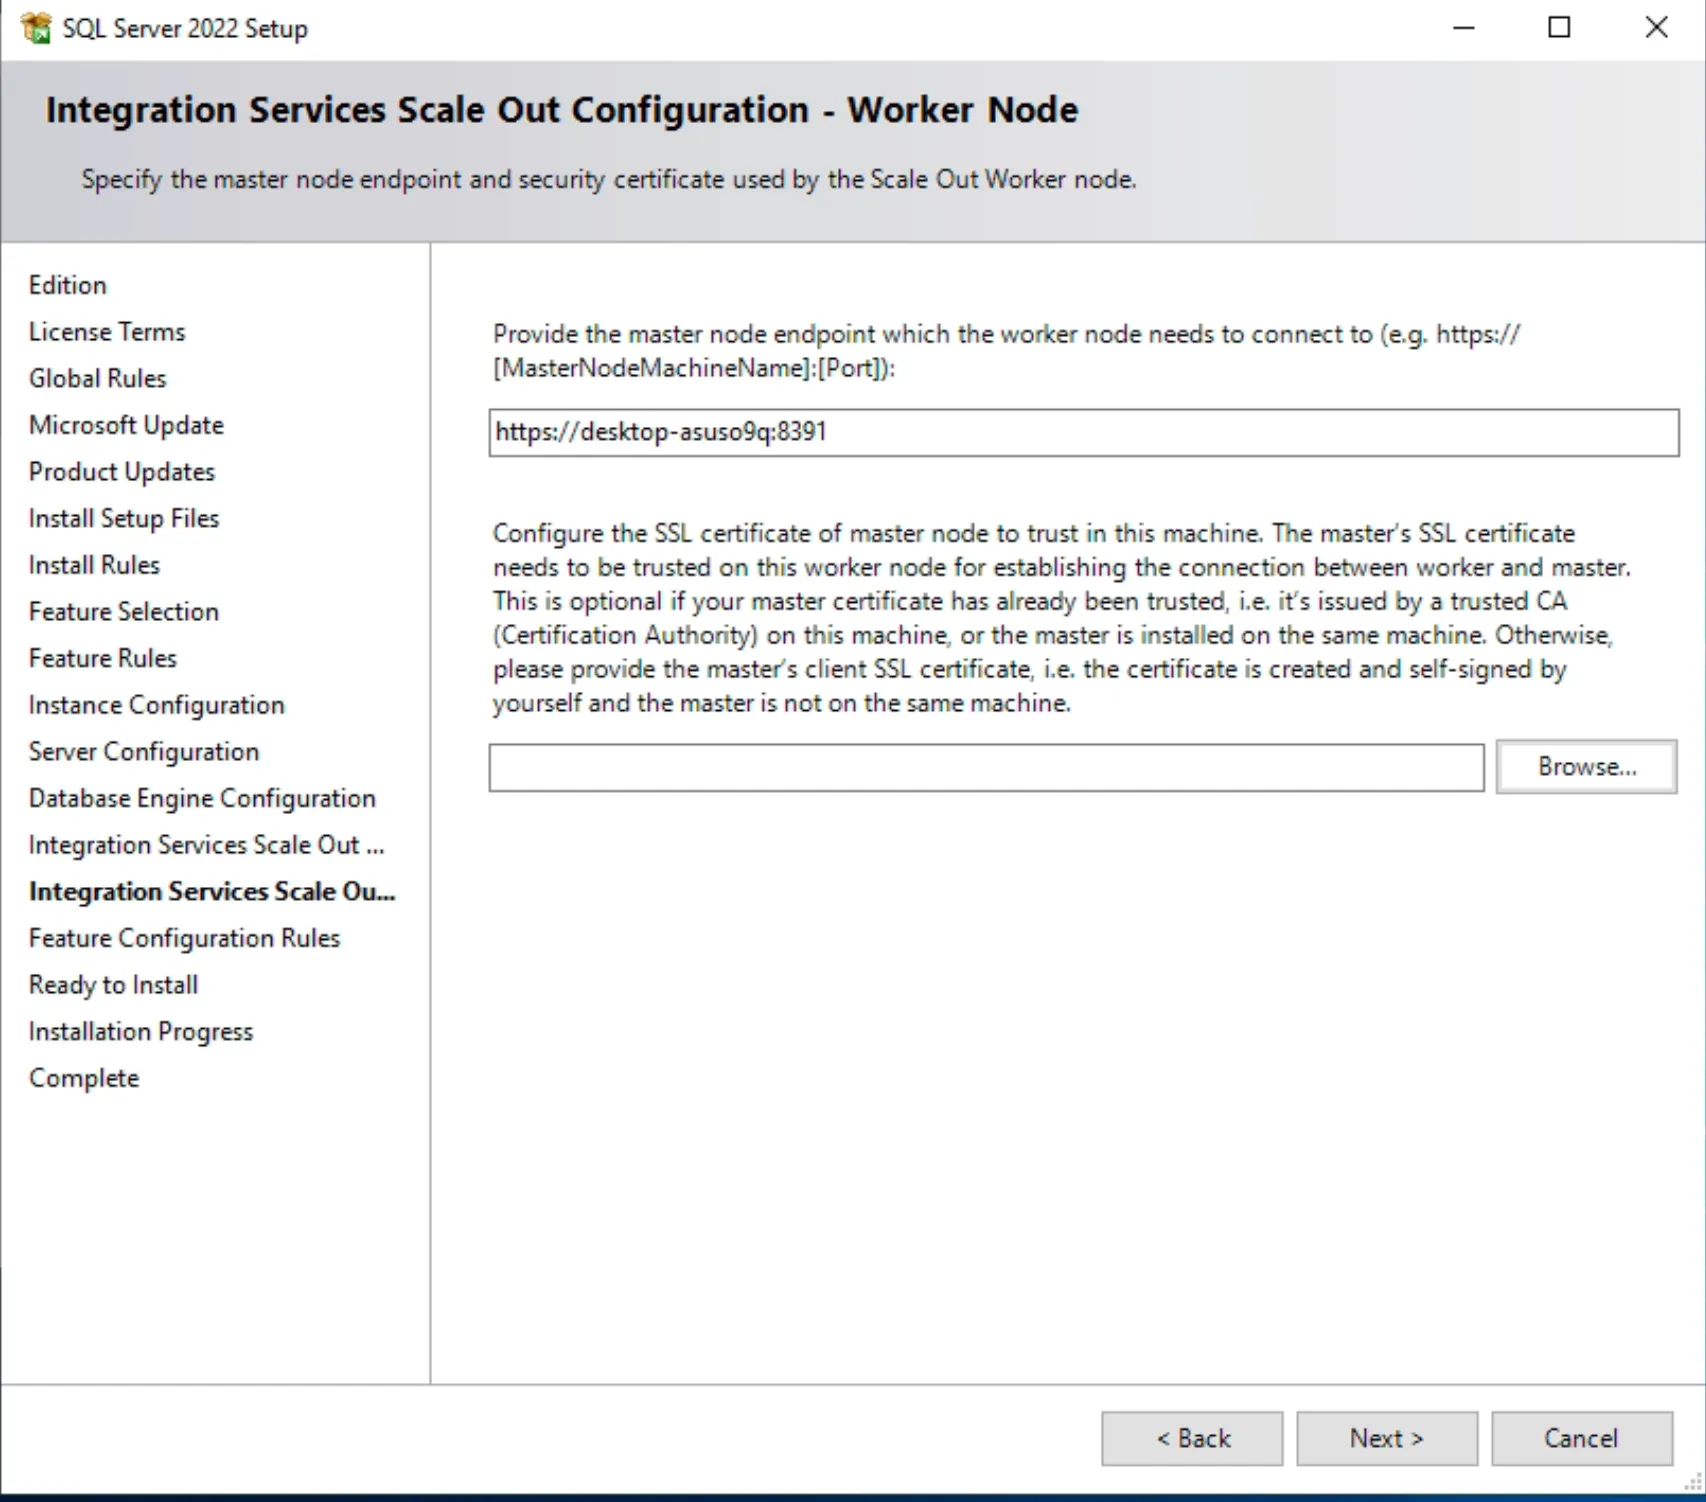Select the bold current Integration Services step

pos(212,892)
